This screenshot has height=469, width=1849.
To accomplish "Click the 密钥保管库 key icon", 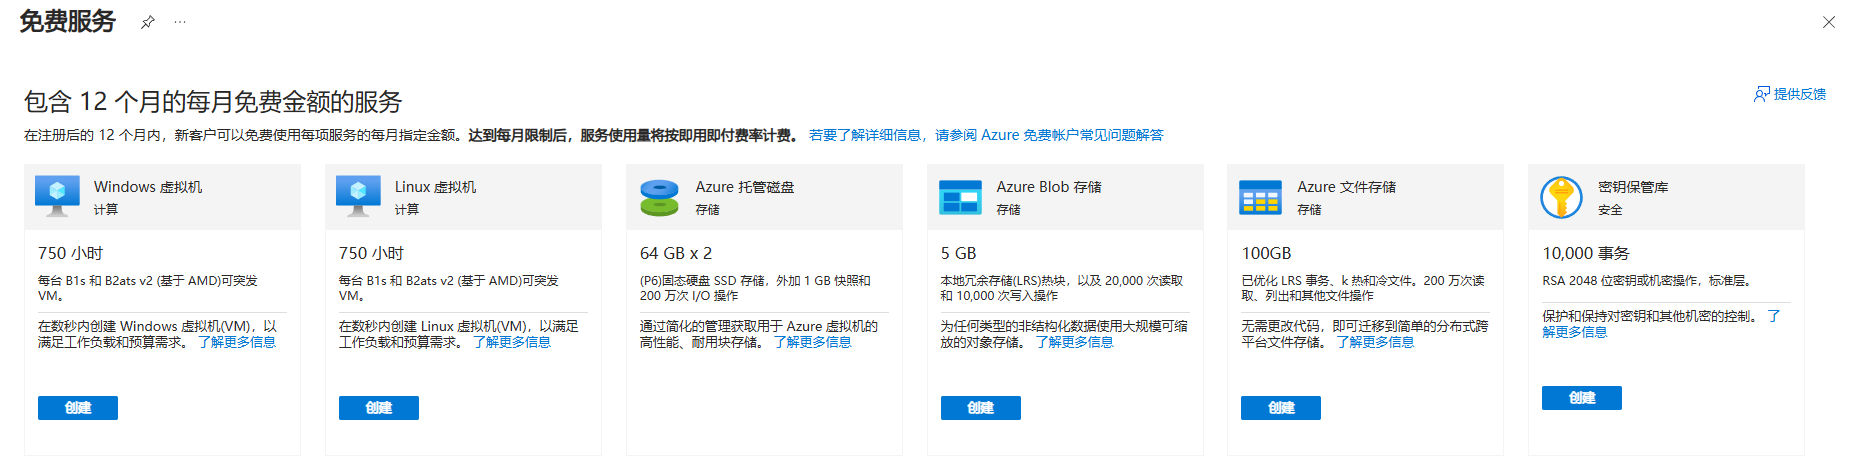I will point(1561,197).
